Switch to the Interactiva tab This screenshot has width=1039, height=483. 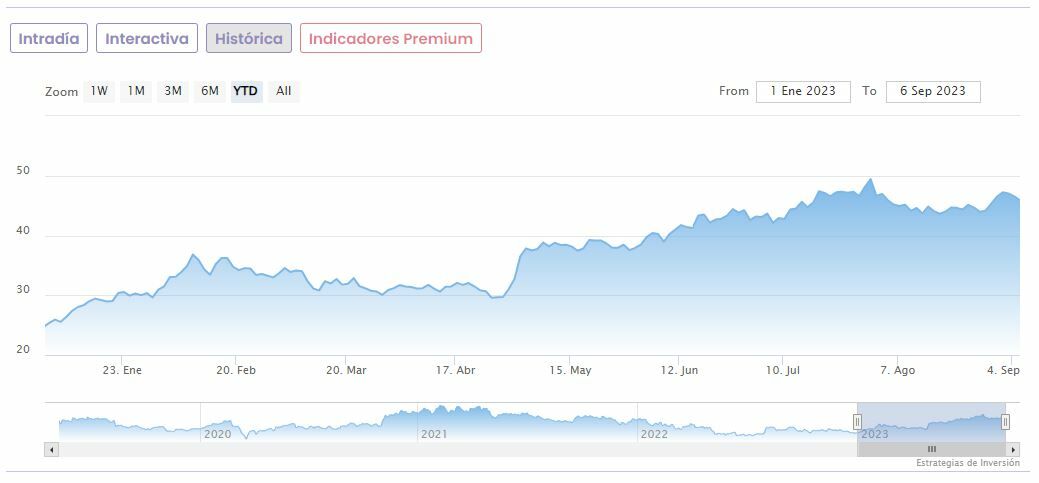147,39
